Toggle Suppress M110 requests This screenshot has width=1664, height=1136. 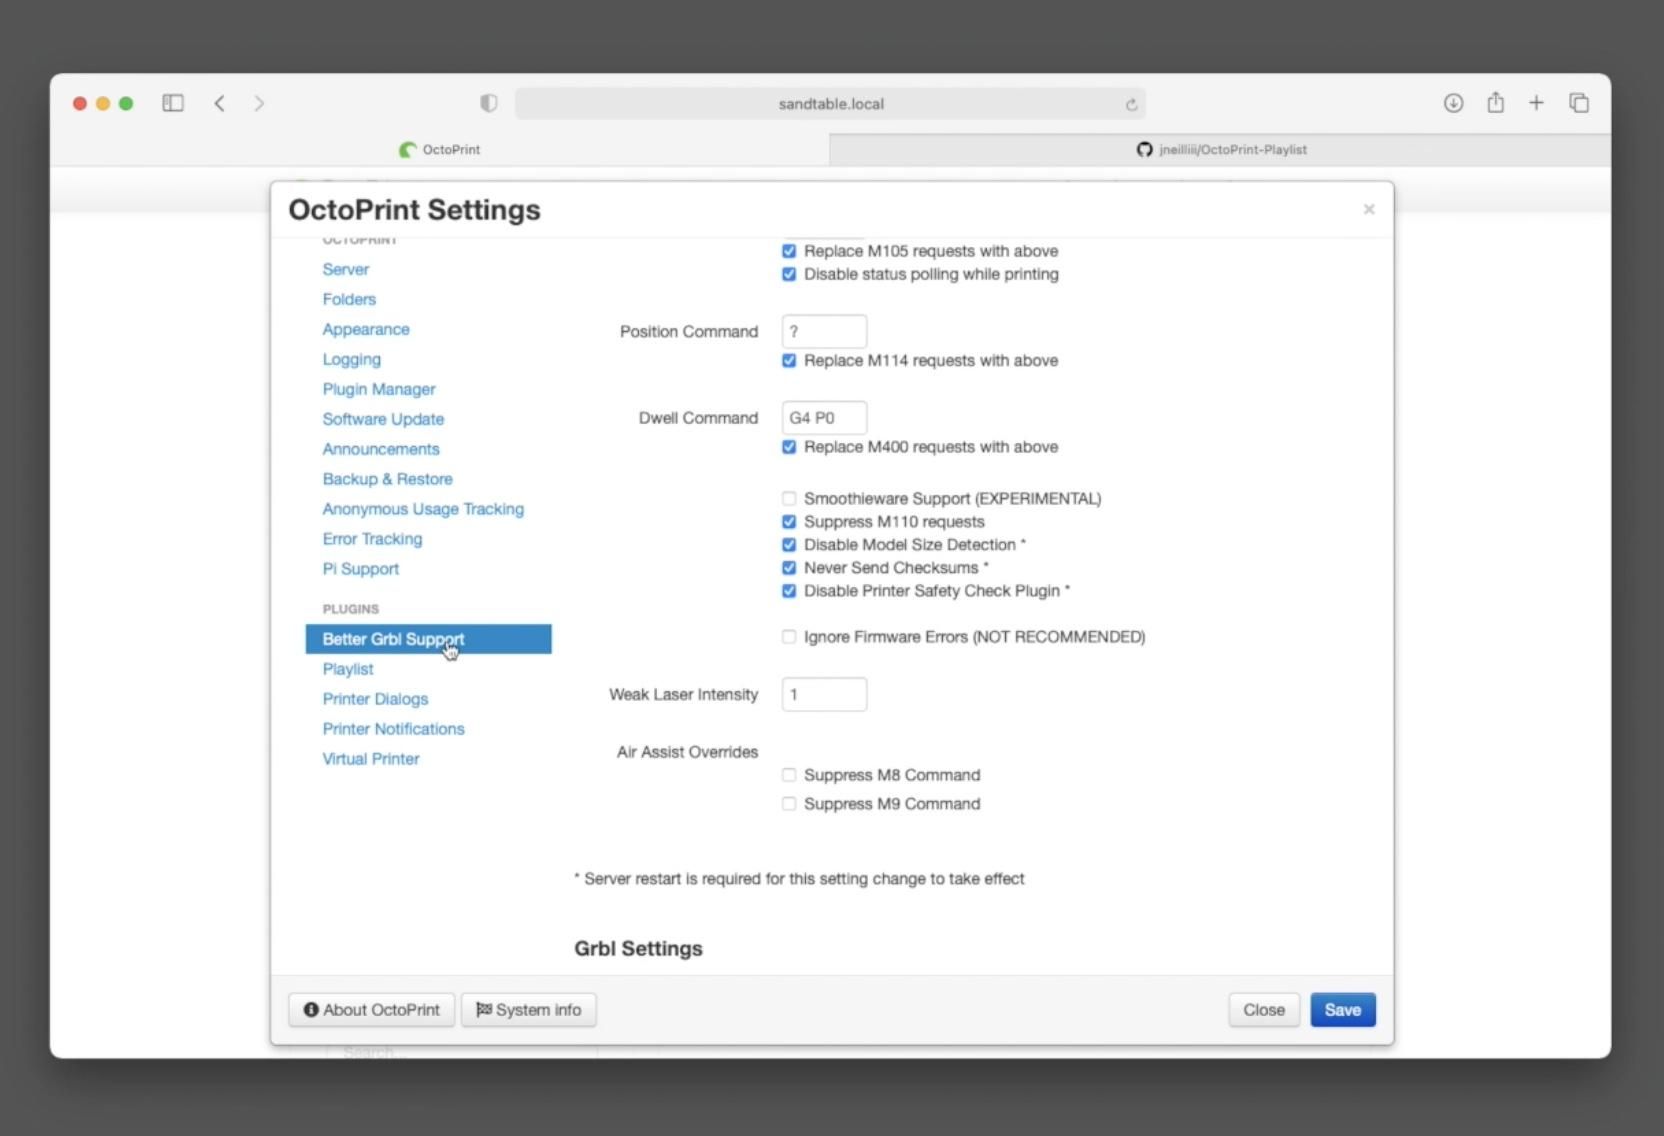click(789, 521)
